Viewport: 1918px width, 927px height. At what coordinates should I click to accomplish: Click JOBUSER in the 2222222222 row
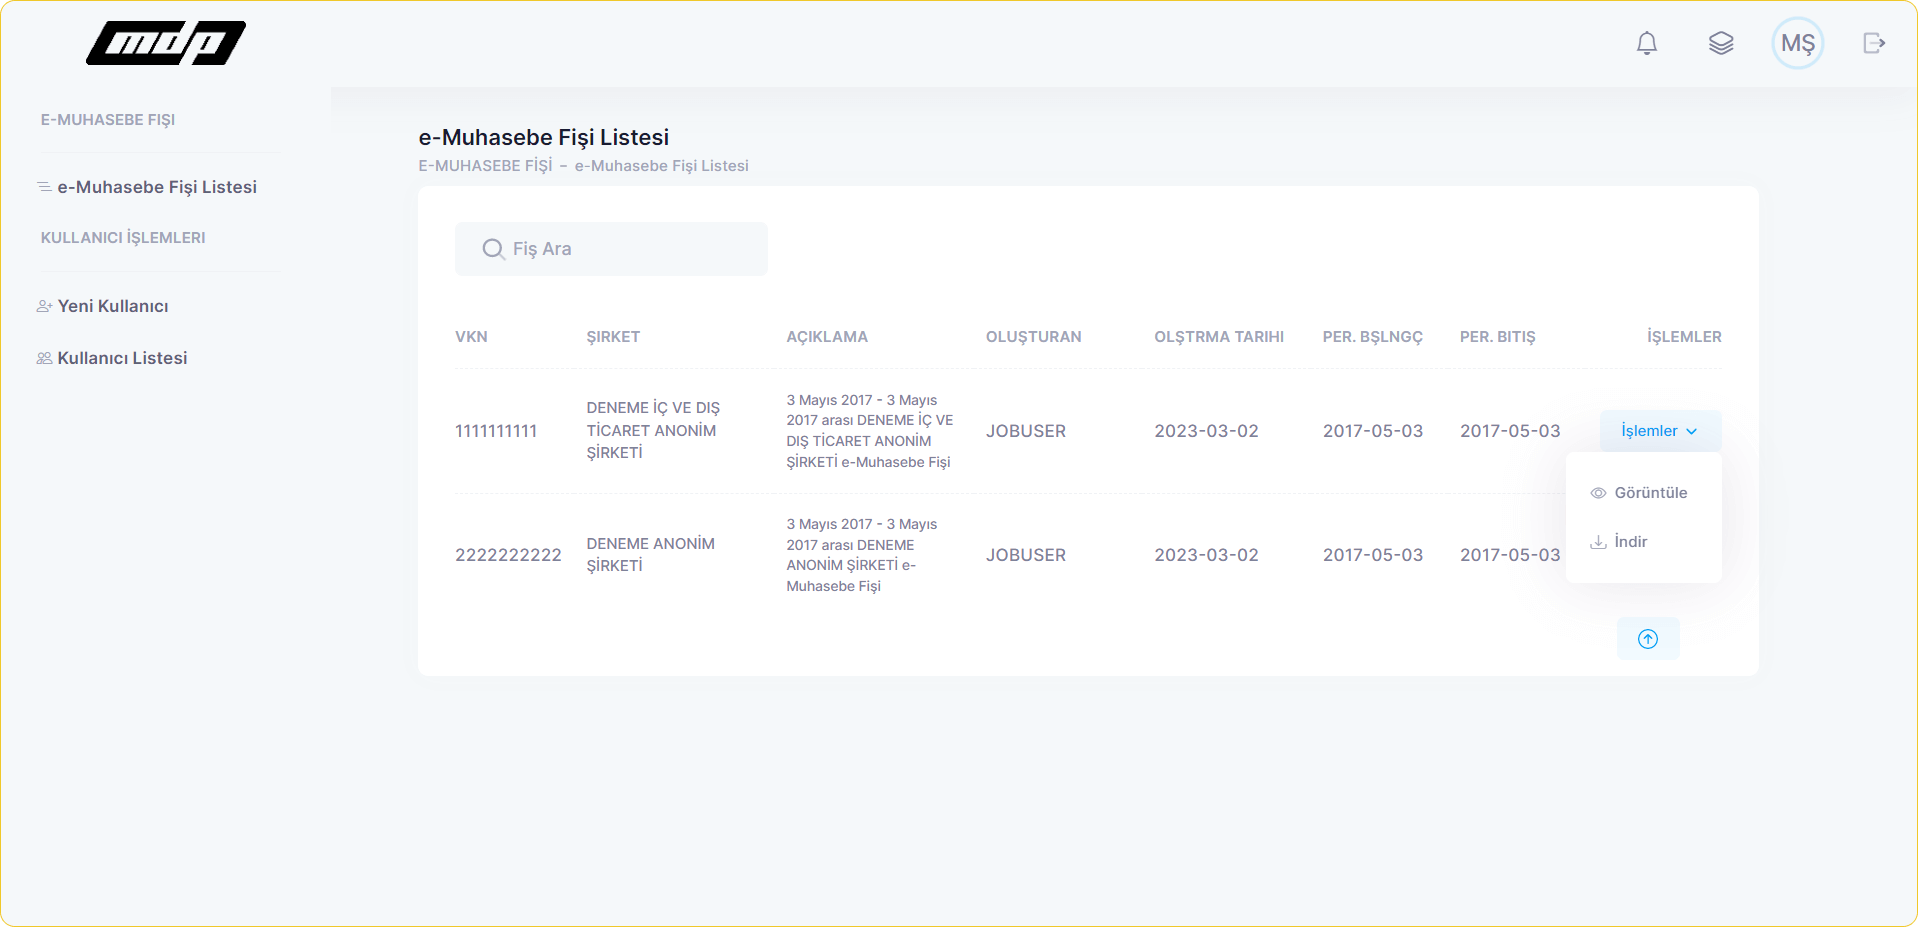[x=1026, y=555]
